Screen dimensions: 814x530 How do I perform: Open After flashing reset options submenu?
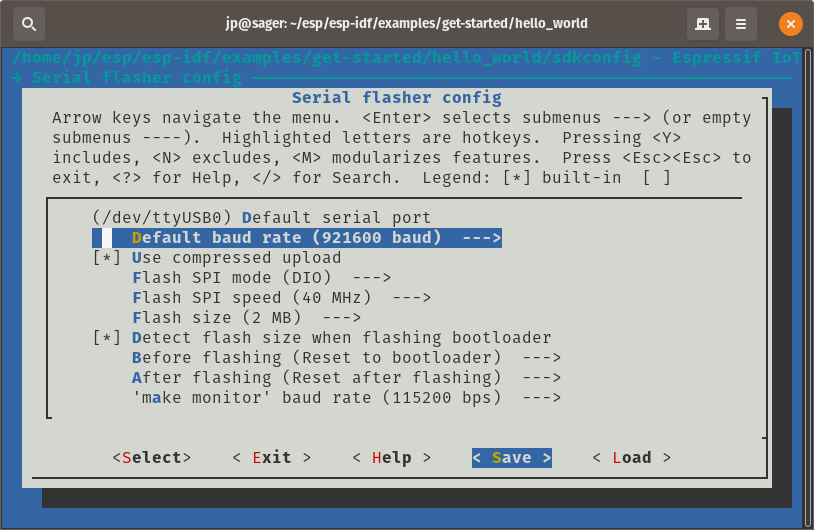(x=346, y=377)
